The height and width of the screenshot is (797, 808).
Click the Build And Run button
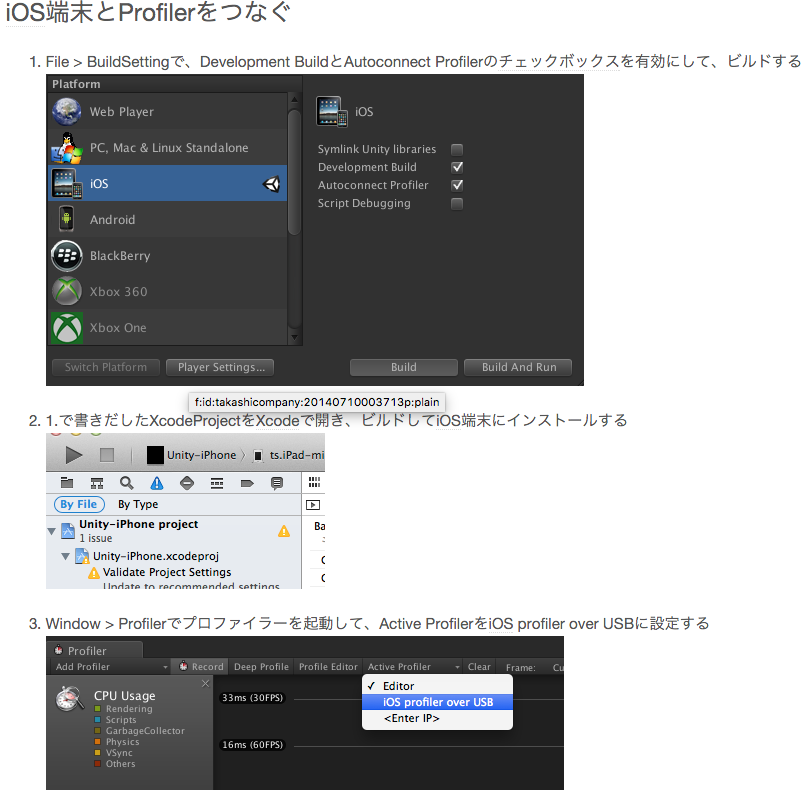pos(517,367)
